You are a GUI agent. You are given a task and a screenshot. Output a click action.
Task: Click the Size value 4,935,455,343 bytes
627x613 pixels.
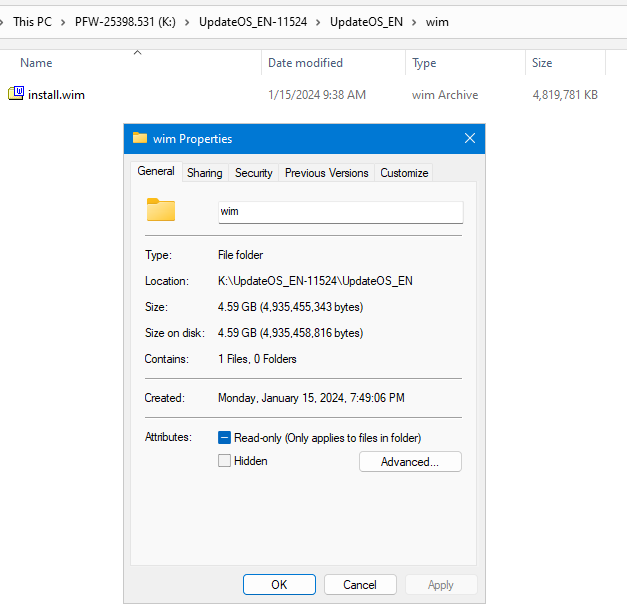click(x=290, y=307)
